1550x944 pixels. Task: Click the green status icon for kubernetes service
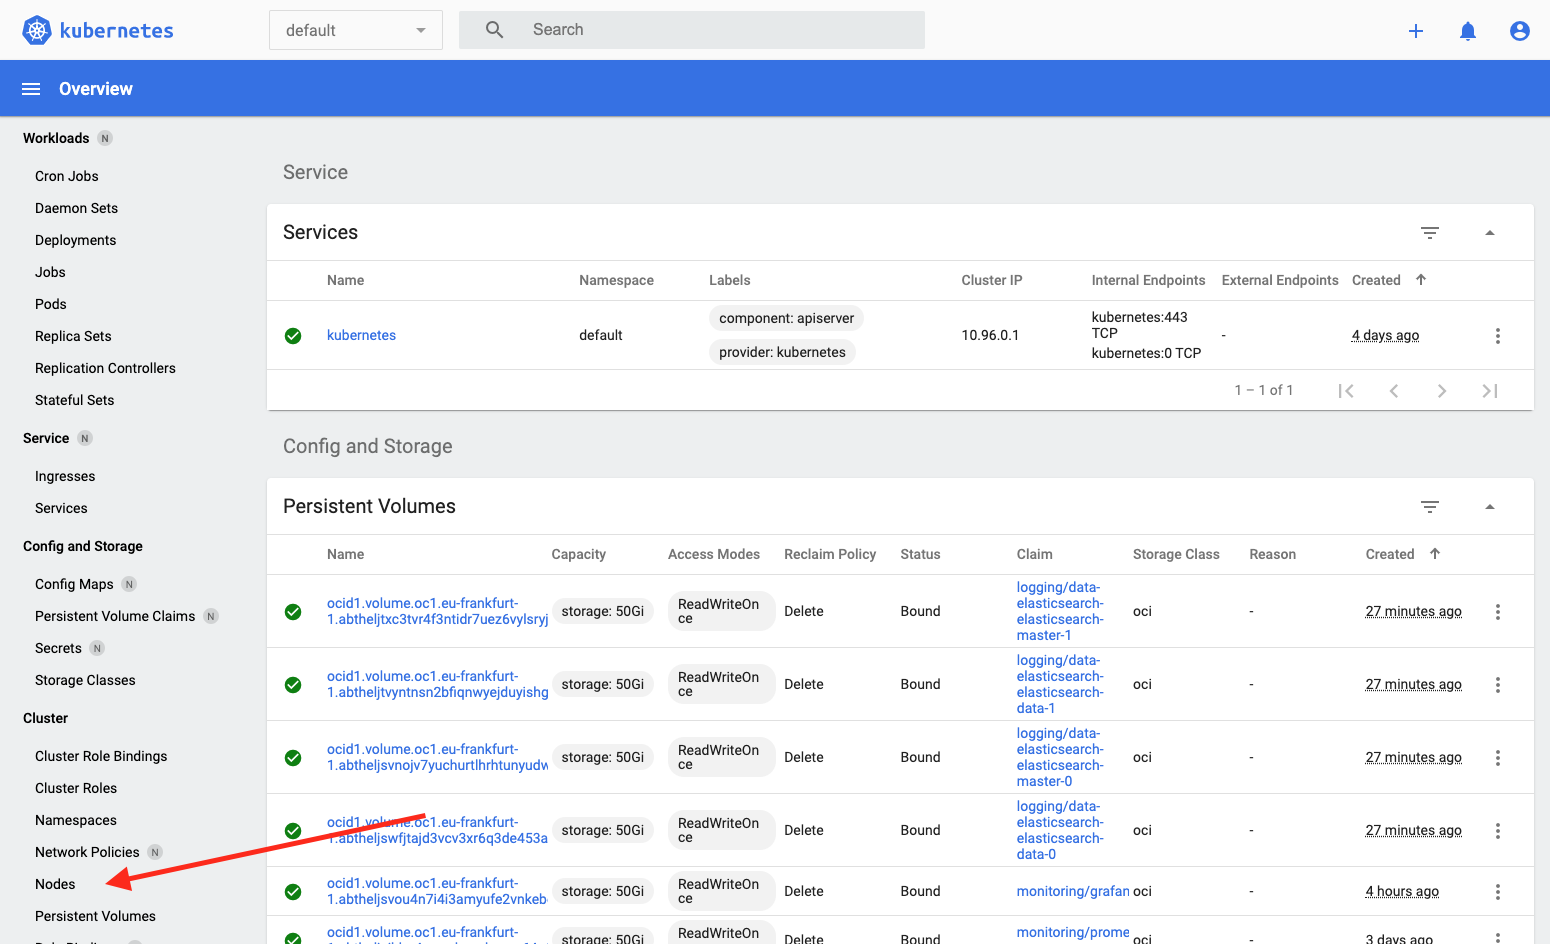click(293, 336)
